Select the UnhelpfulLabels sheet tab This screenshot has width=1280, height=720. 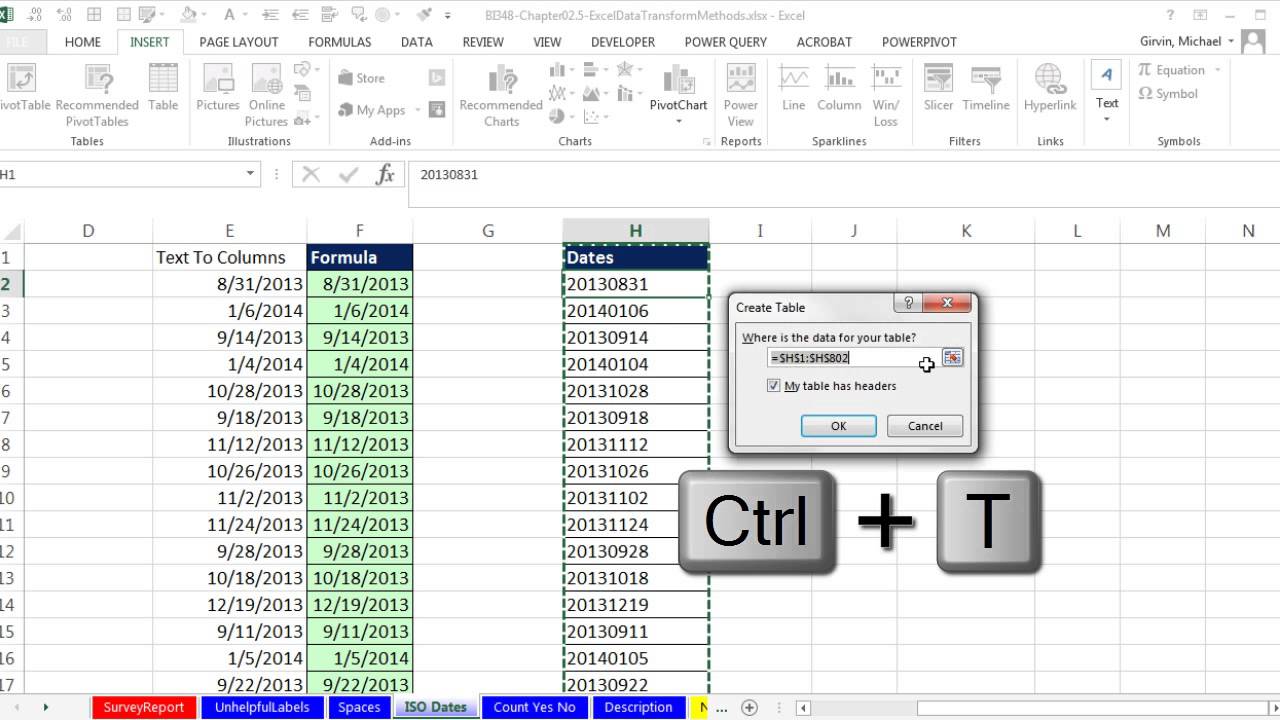click(263, 707)
